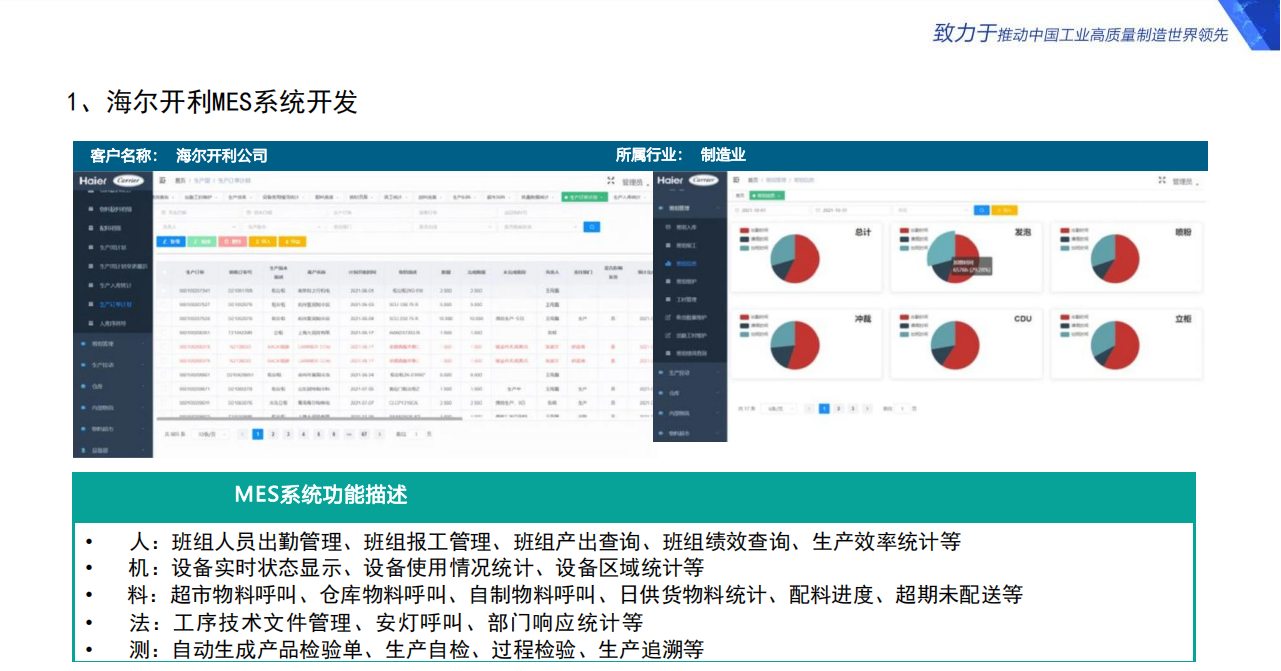The height and width of the screenshot is (671, 1281).
Task: Click fullscreen icon in order plan screenshot
Action: pyautogui.click(x=611, y=180)
